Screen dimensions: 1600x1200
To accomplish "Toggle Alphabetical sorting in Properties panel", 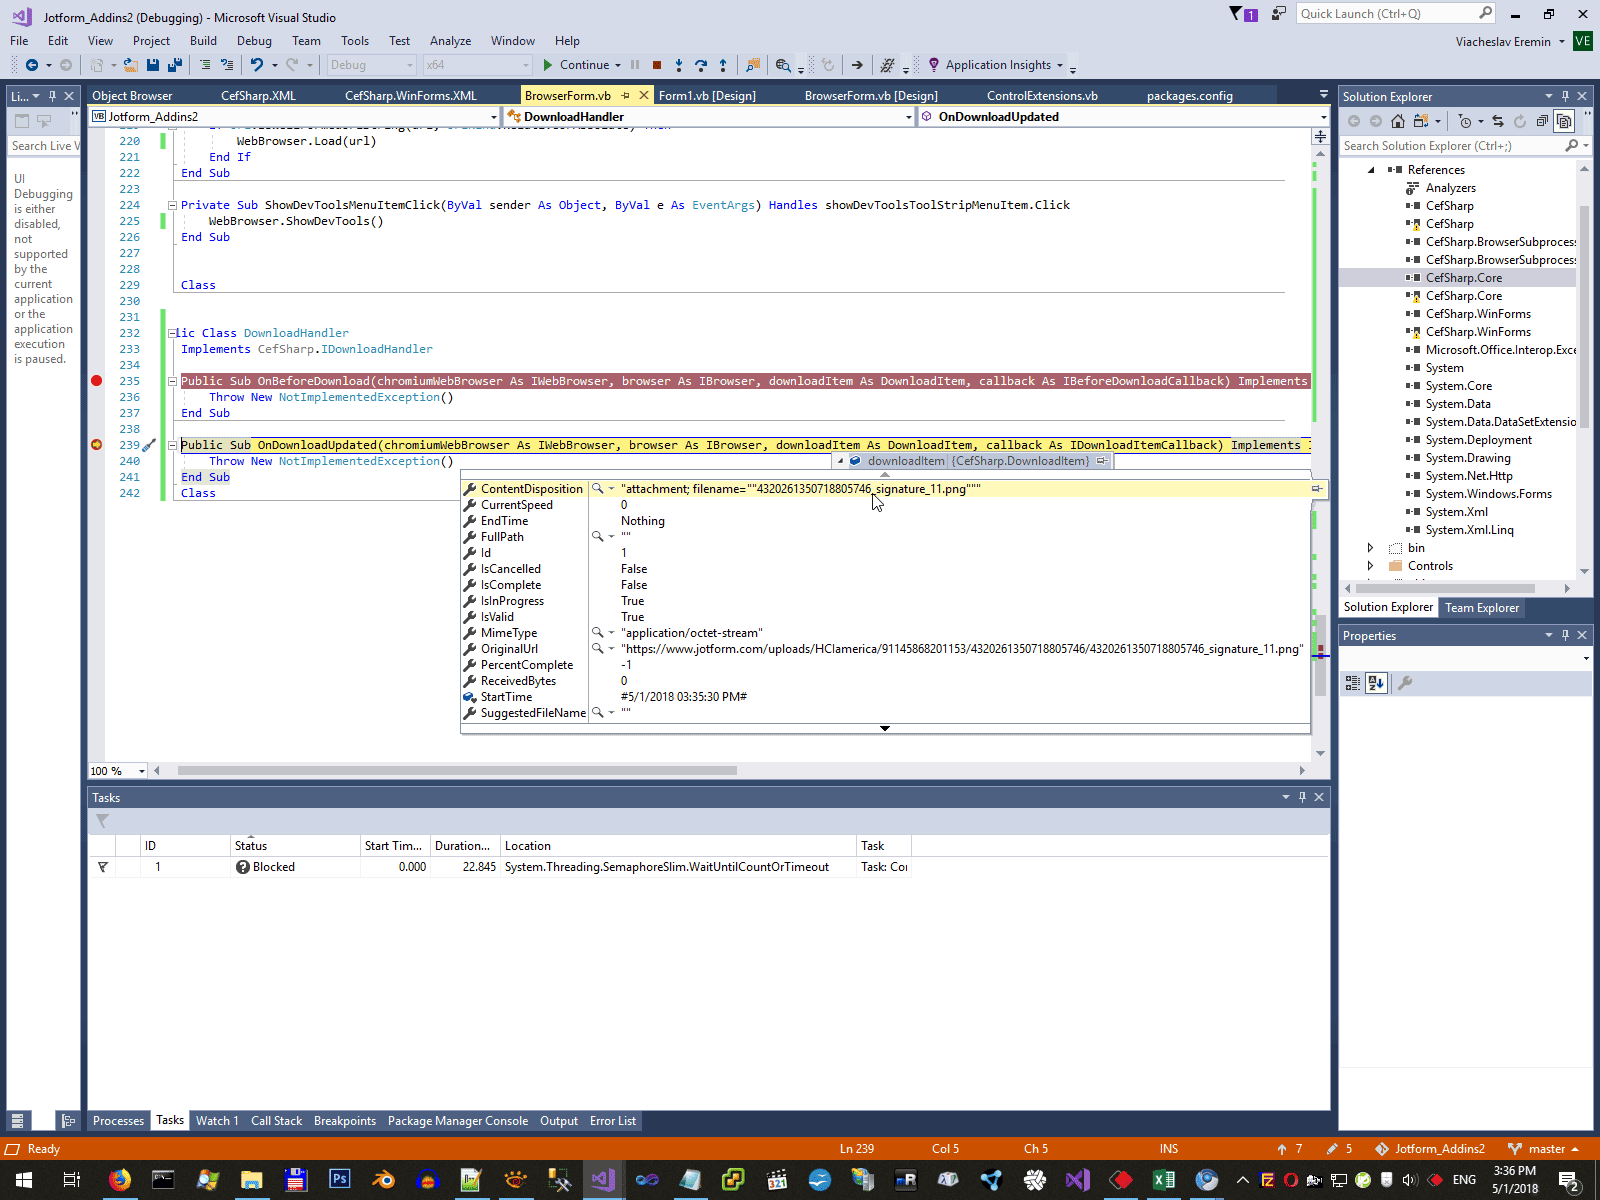I will click(x=1377, y=683).
